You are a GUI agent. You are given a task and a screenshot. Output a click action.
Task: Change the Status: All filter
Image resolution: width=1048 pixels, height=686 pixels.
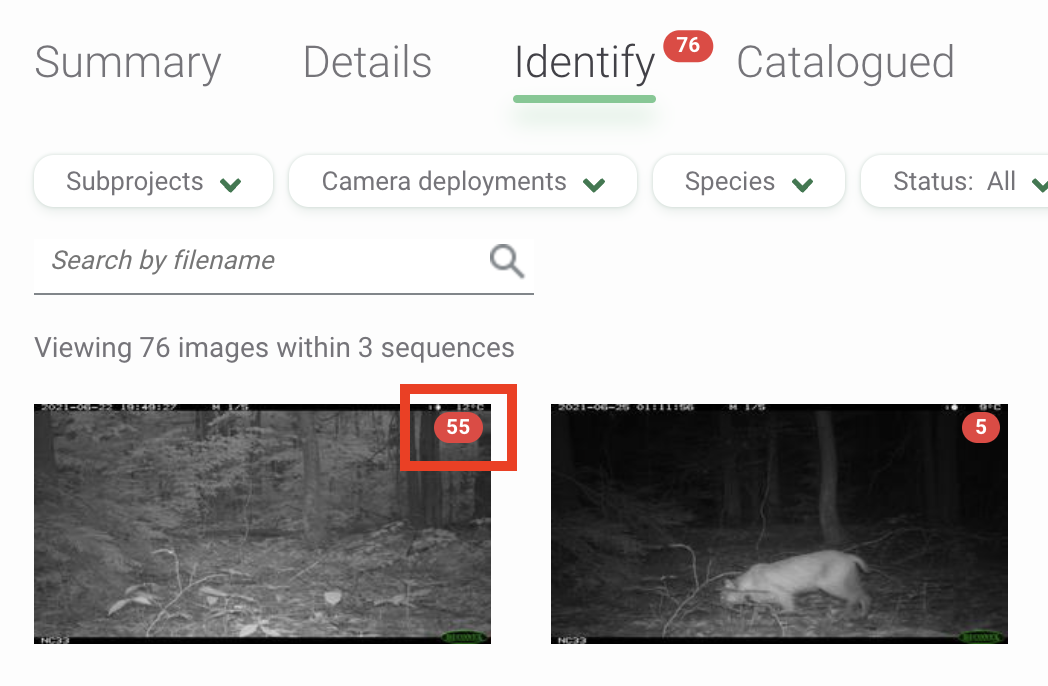click(970, 182)
